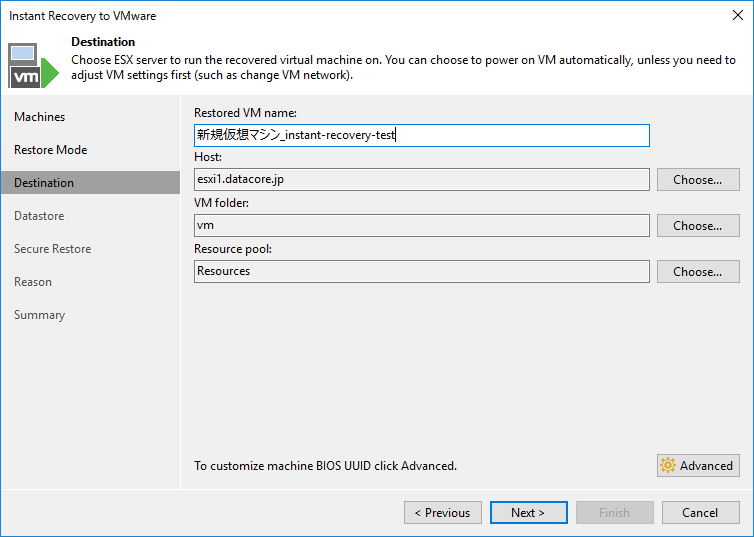
Task: Open the Restore Mode step
Action: tap(51, 150)
